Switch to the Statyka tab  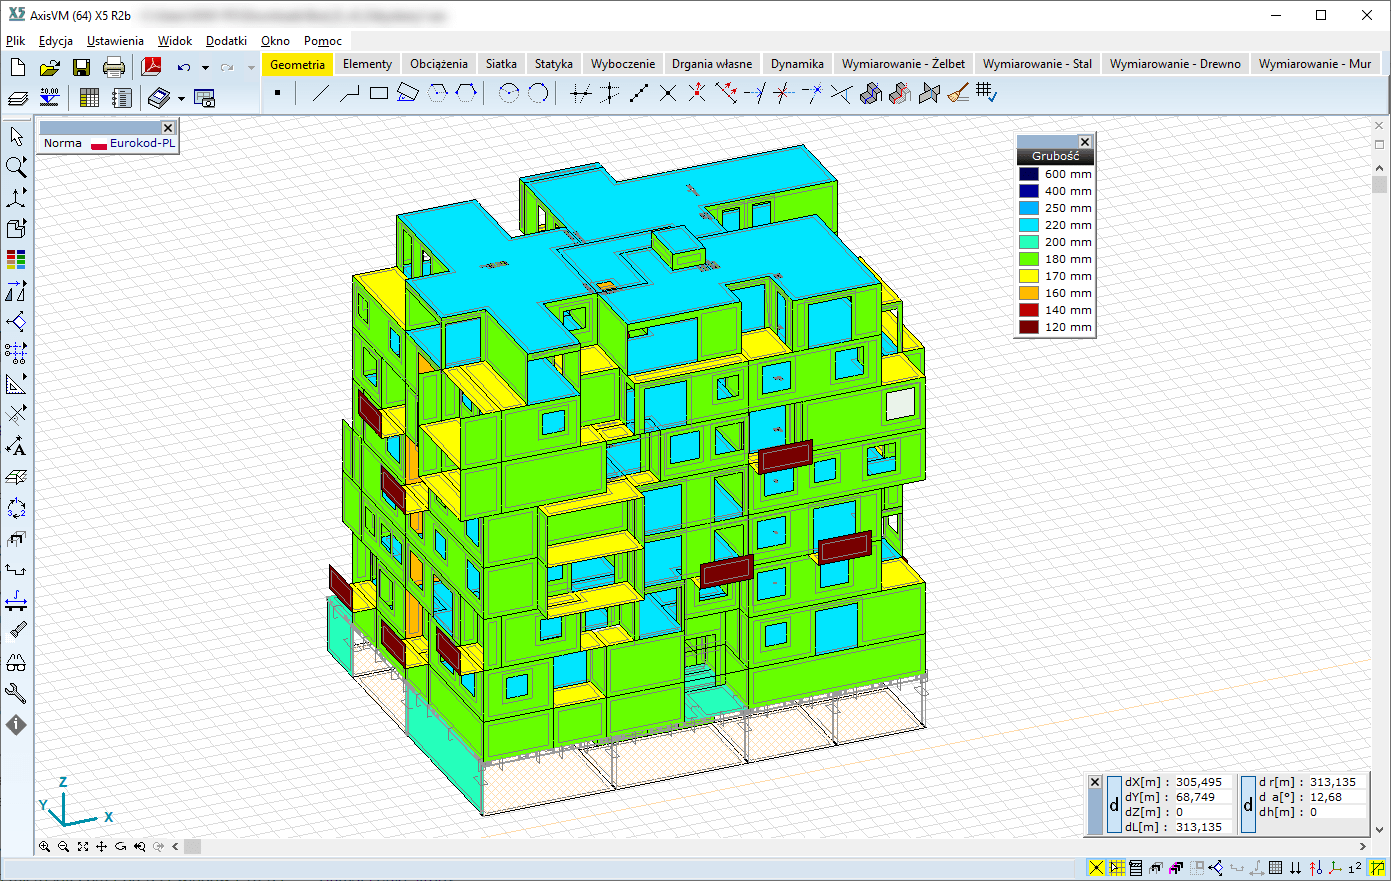pos(553,62)
